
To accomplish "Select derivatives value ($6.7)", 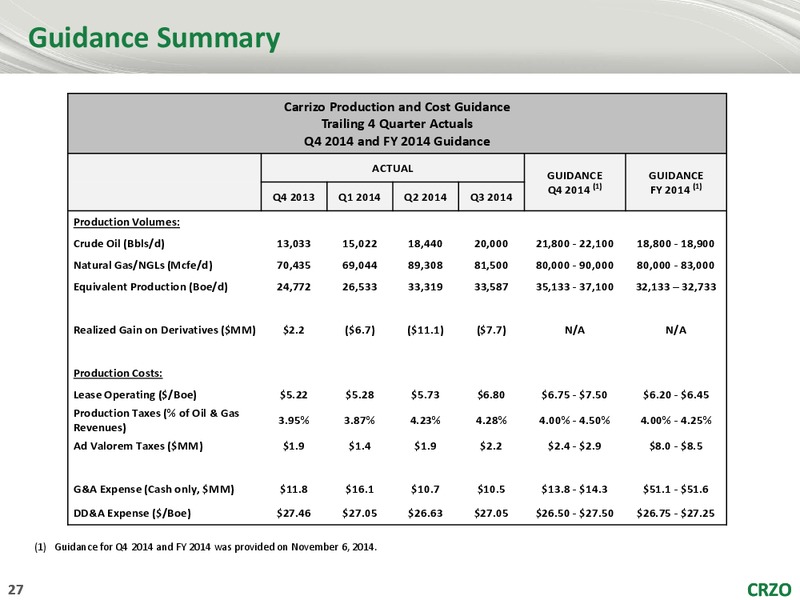I will tap(360, 330).
